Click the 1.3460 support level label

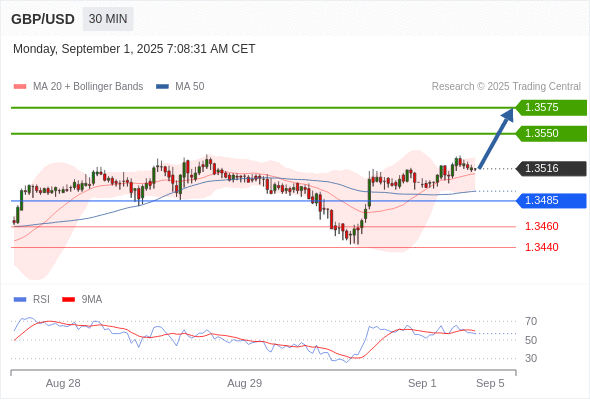(x=541, y=227)
